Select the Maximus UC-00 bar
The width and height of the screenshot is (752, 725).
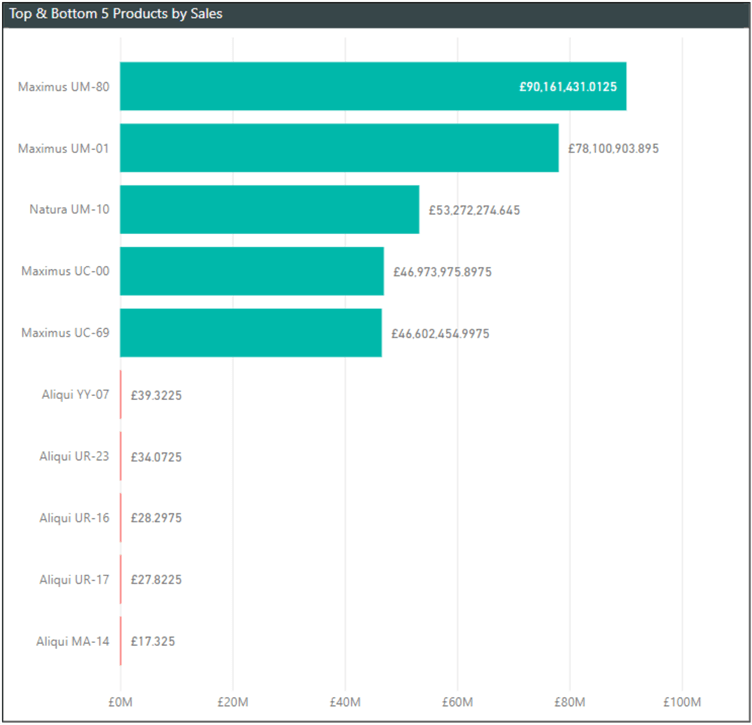click(x=252, y=271)
